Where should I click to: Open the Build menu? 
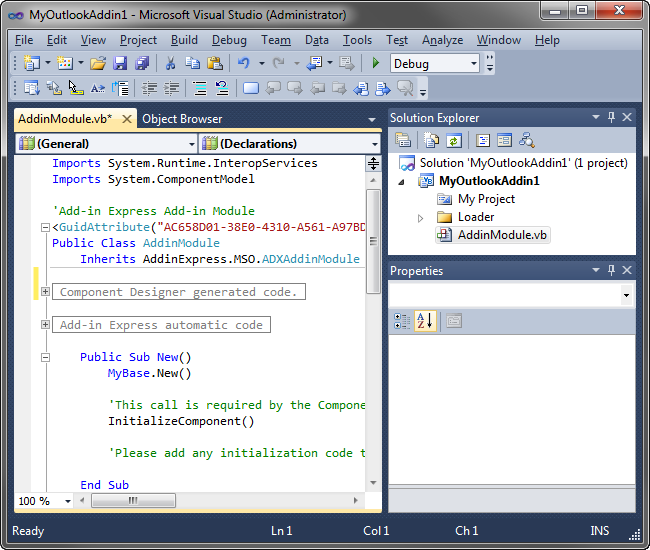pos(184,40)
